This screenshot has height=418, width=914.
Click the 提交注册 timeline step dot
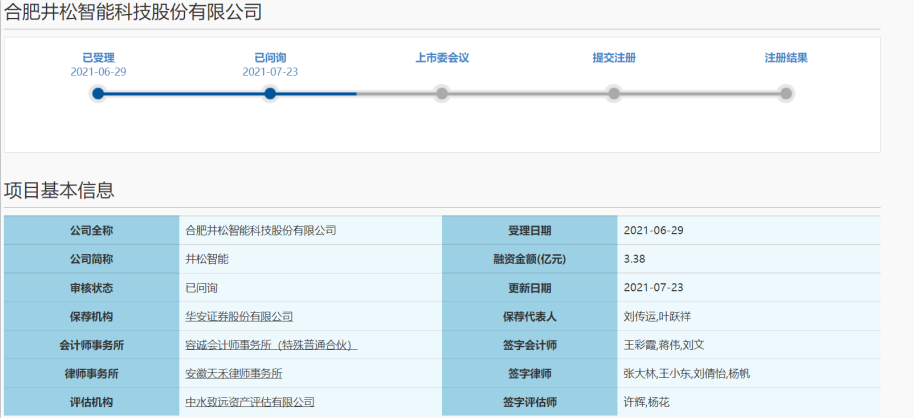click(613, 93)
